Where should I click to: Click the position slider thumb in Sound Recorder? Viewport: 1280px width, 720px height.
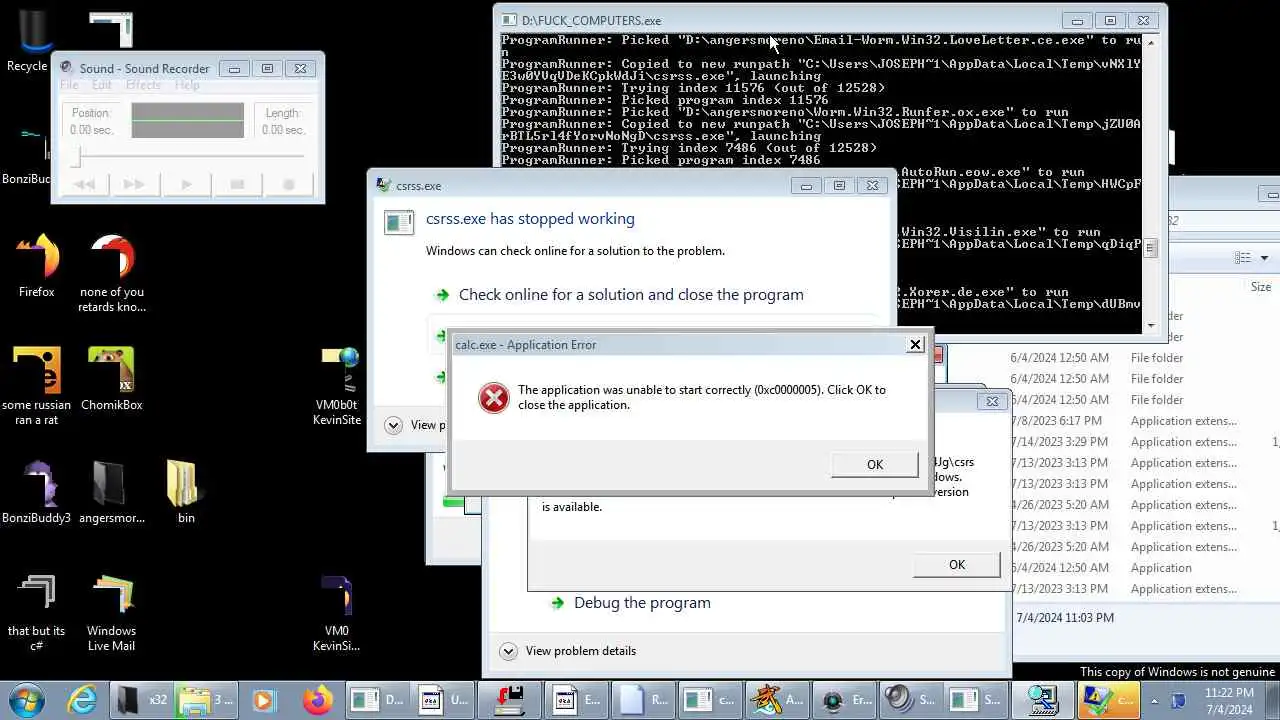point(76,156)
